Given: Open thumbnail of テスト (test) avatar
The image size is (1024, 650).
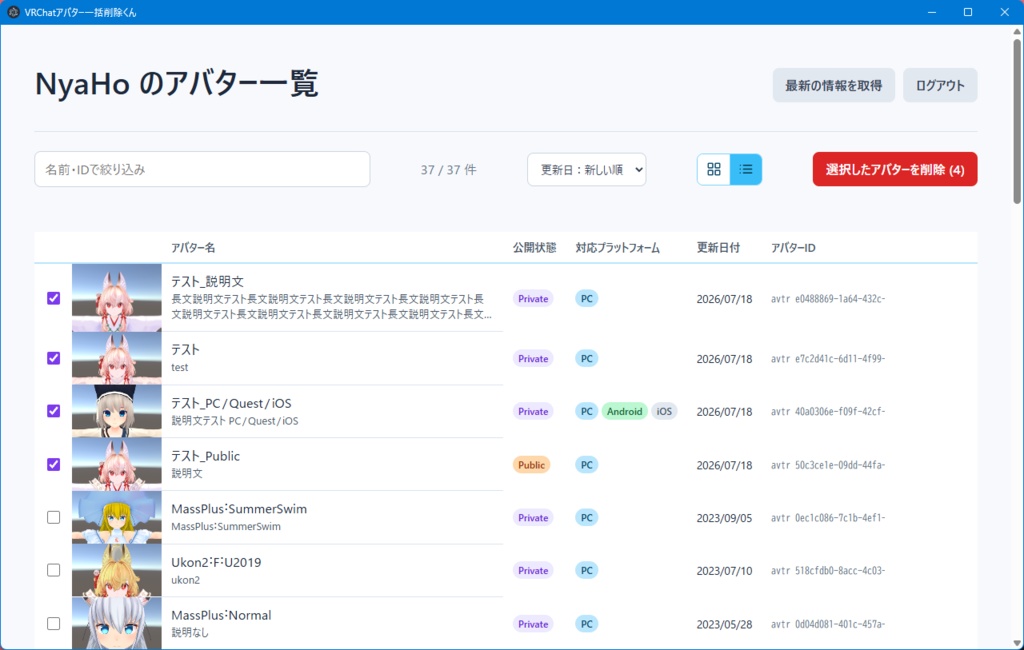Looking at the screenshot, I should [x=117, y=358].
